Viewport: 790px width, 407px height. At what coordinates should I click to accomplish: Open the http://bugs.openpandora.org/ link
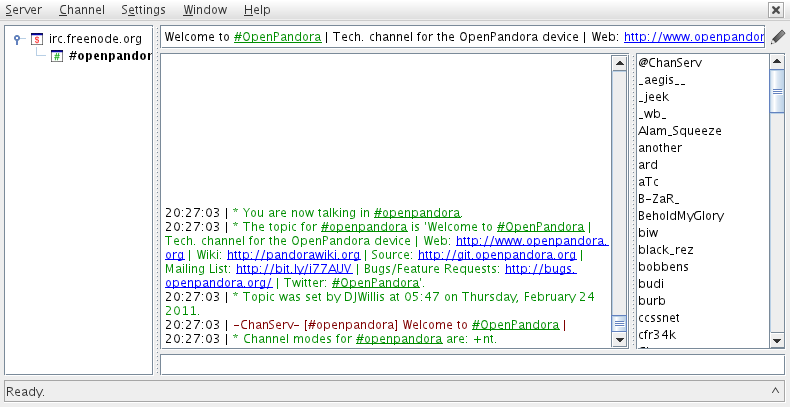click(541, 269)
